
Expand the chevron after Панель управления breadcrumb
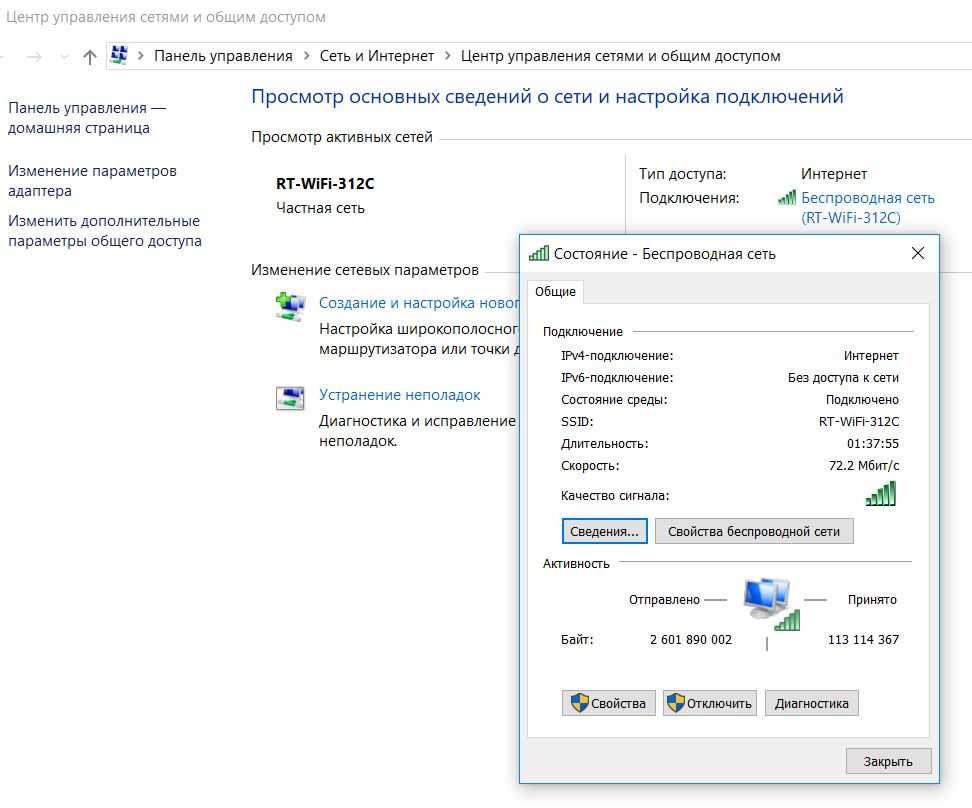click(x=306, y=56)
